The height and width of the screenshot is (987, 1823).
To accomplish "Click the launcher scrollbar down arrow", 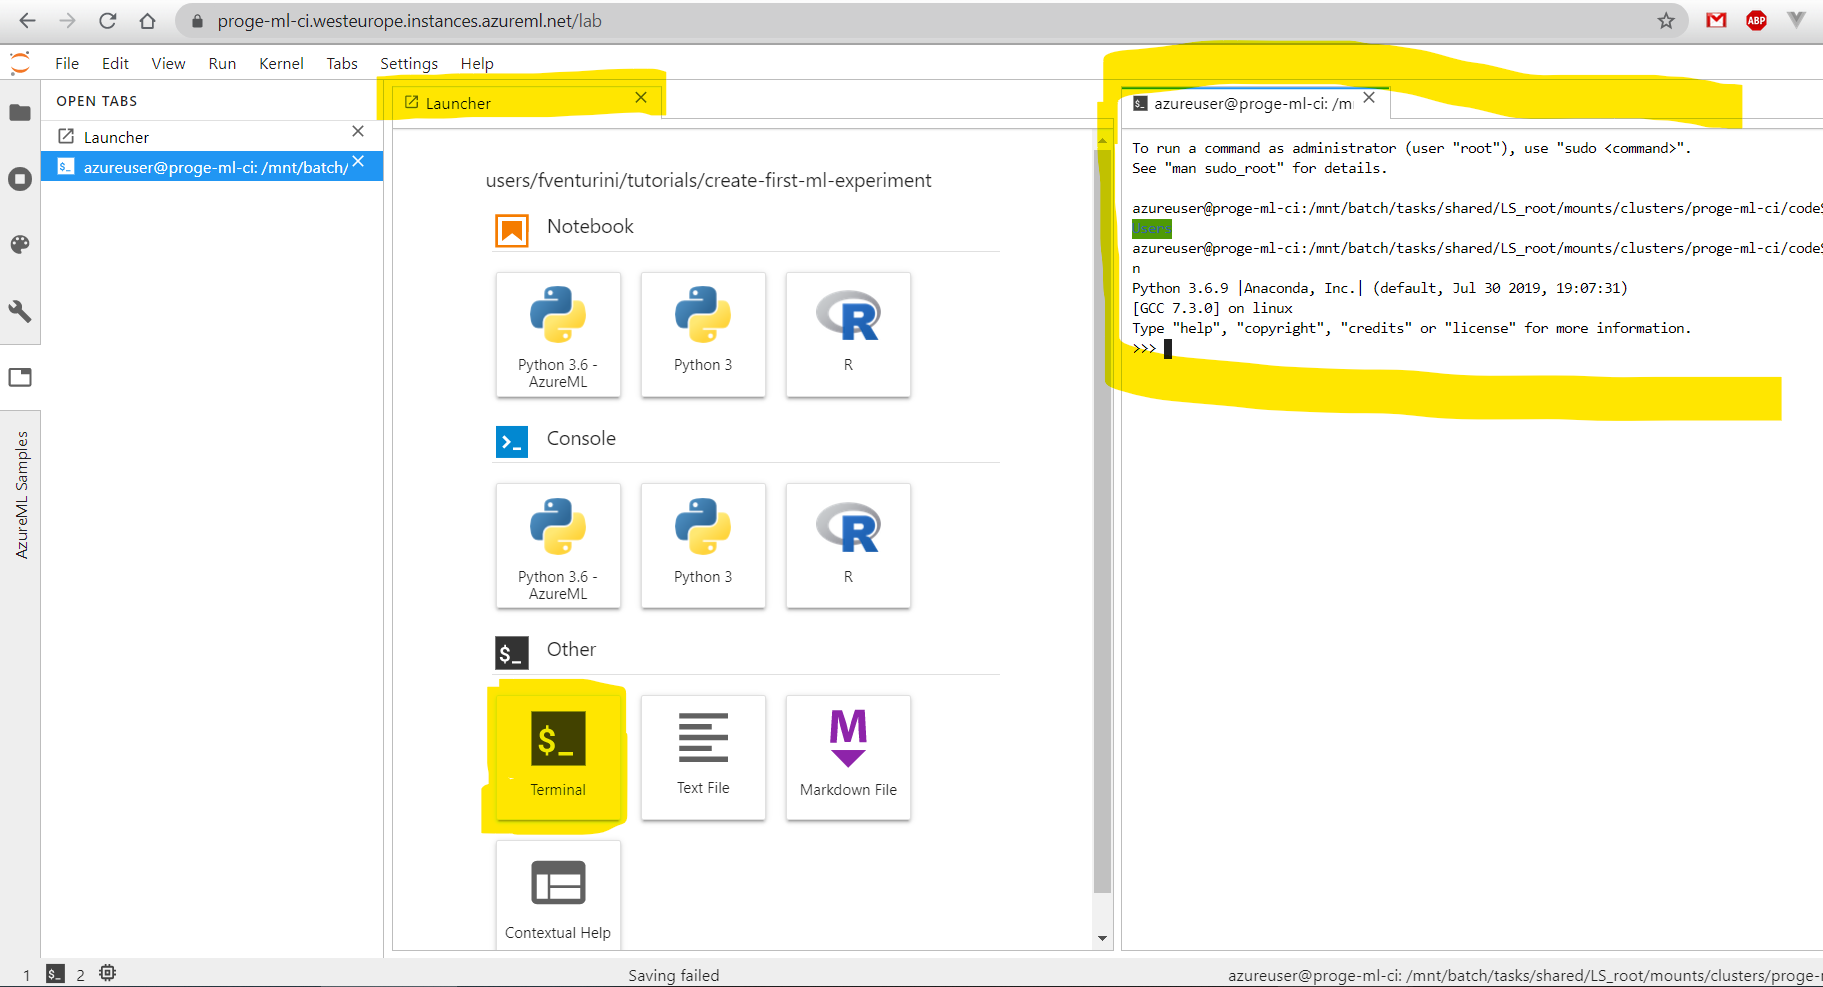I will (1102, 938).
